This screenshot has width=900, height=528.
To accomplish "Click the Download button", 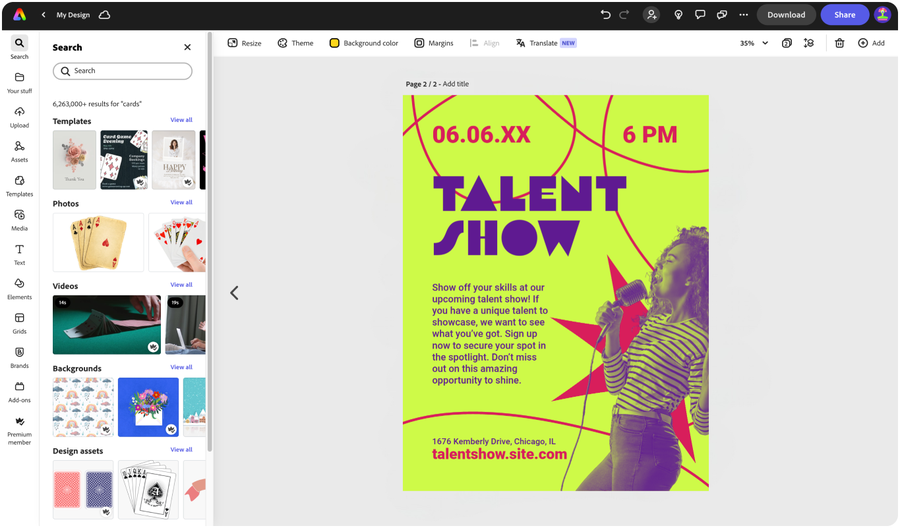I will [786, 15].
